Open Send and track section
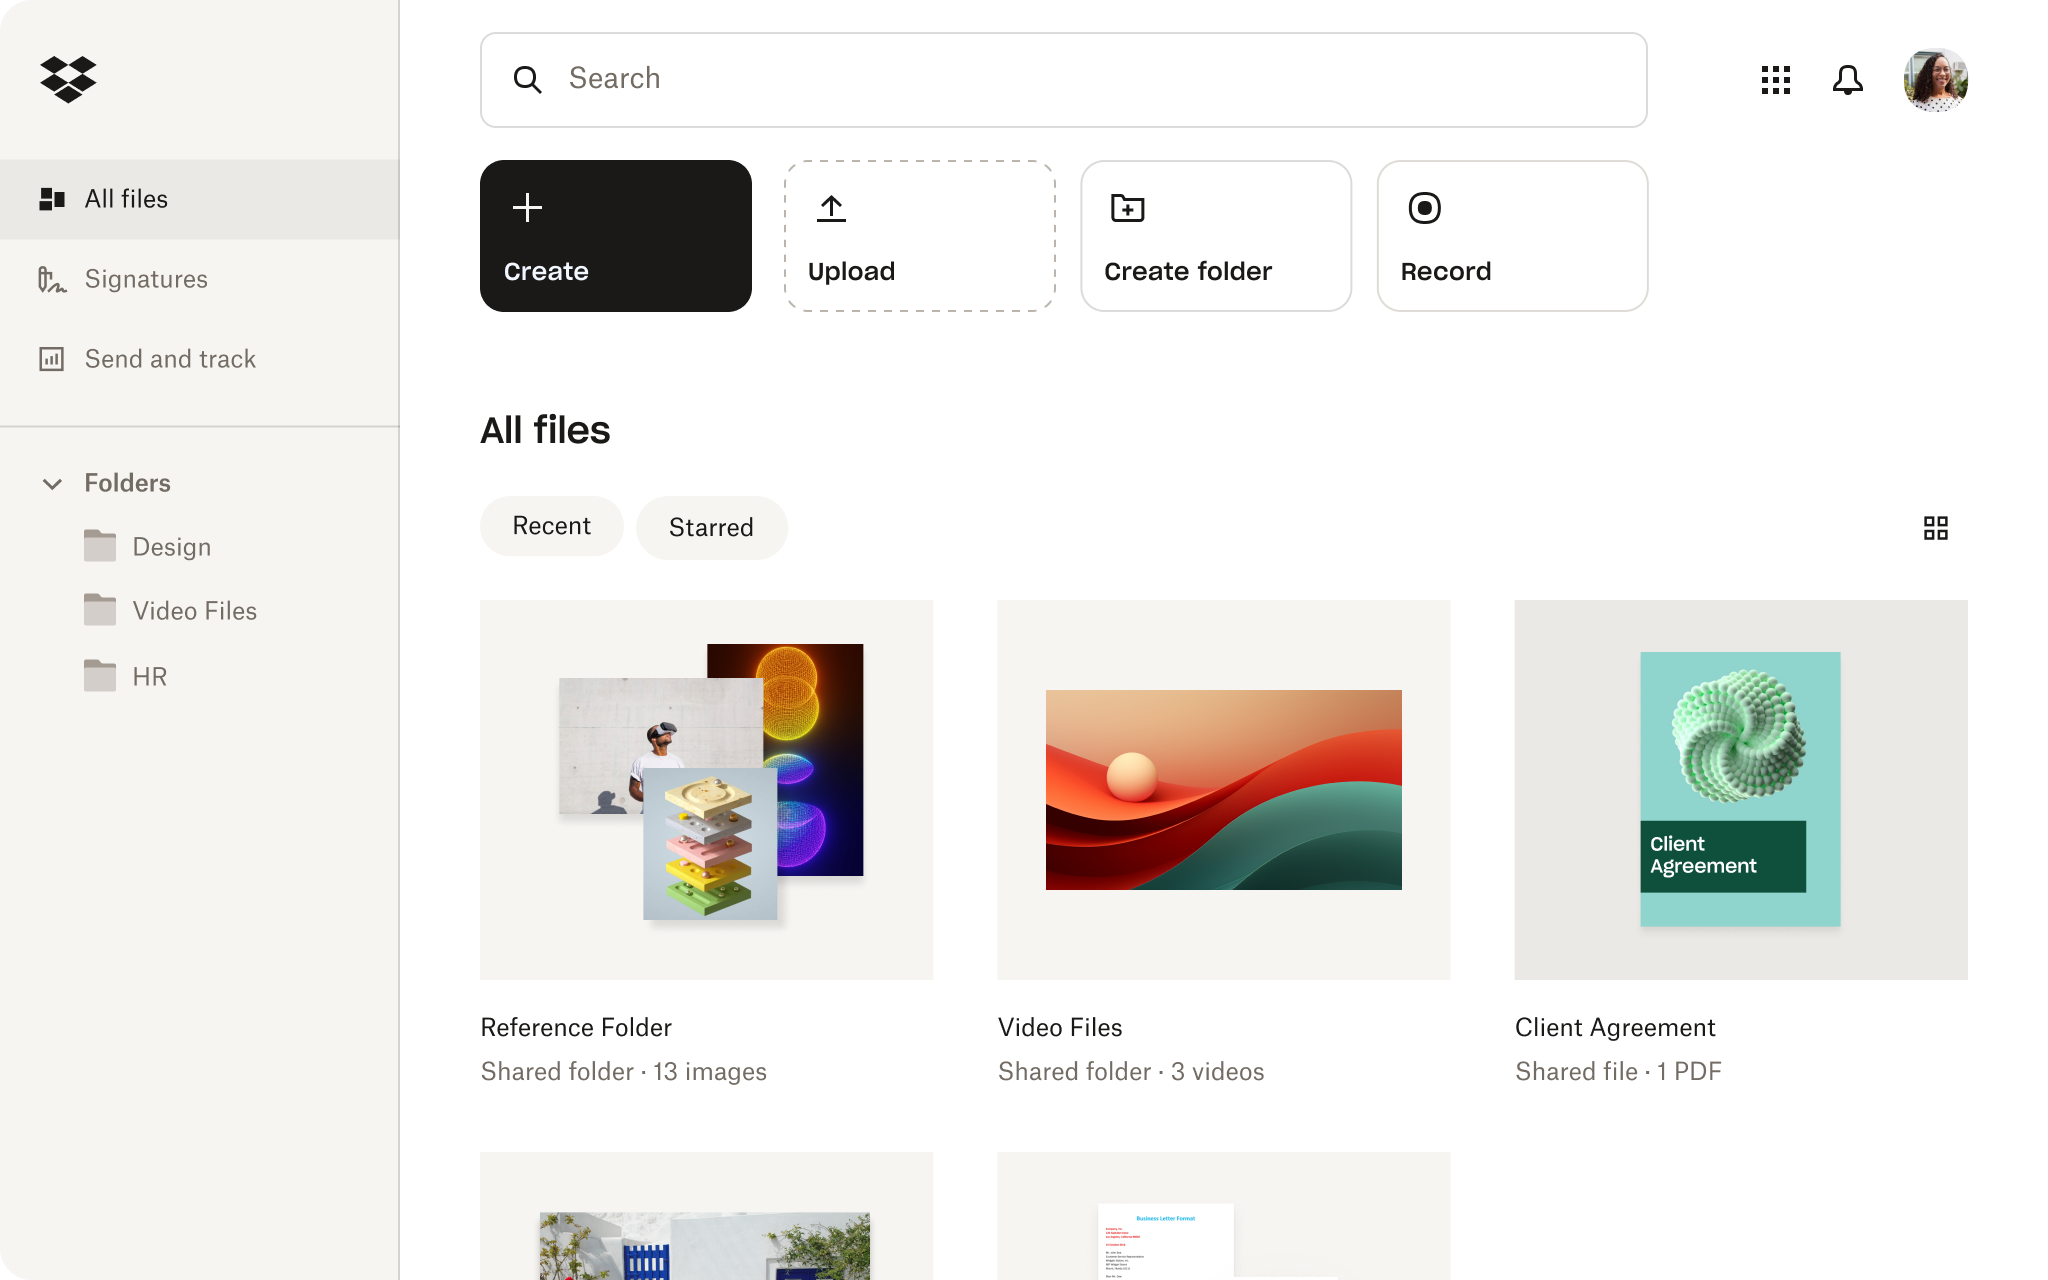This screenshot has height=1280, width=2048. tap(171, 358)
